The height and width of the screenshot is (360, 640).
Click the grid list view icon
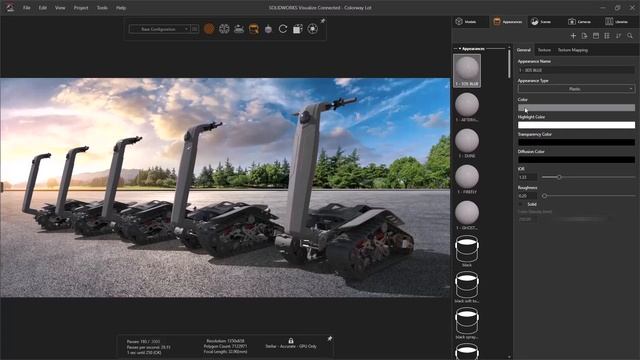coord(607,36)
